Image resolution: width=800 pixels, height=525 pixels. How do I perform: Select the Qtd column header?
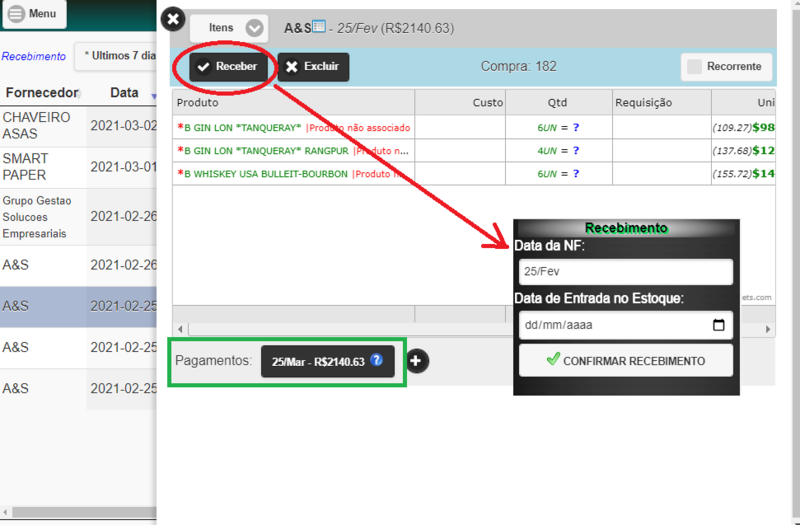click(x=559, y=103)
